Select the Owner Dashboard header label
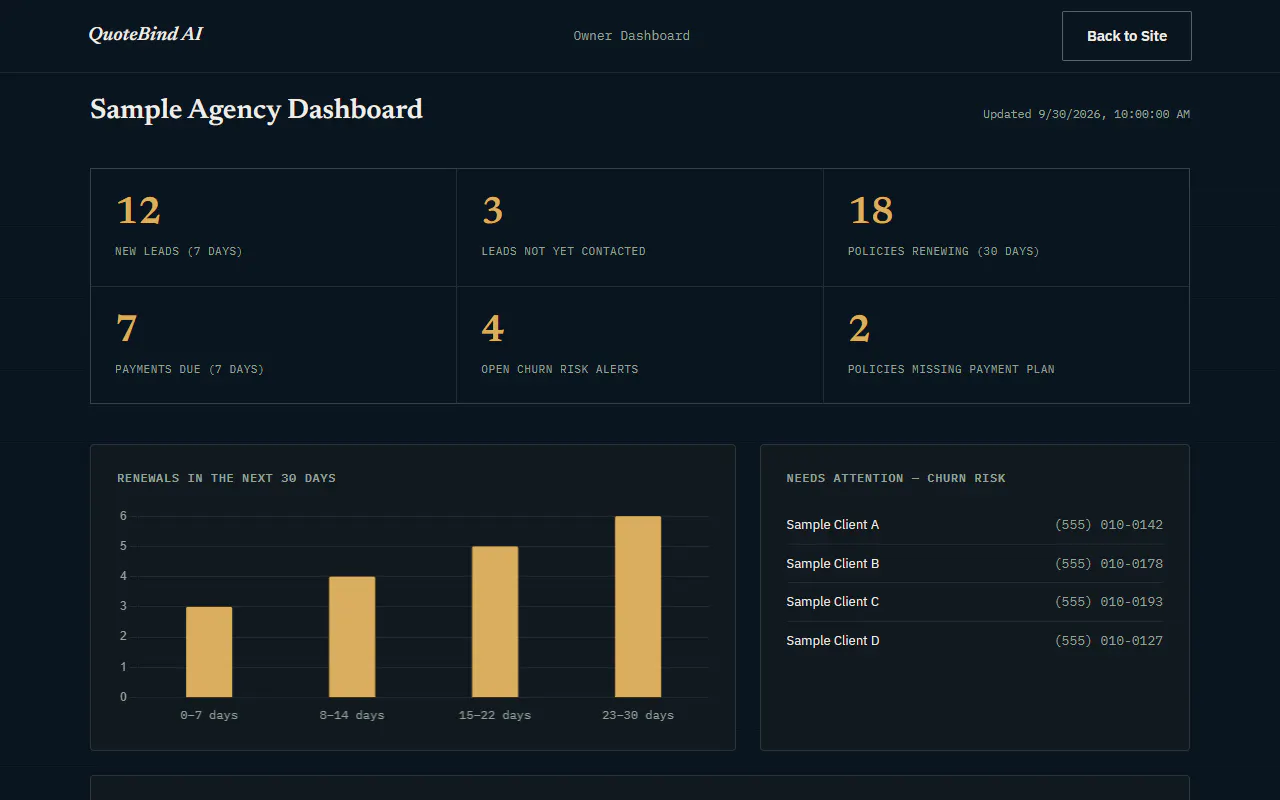 tap(631, 36)
